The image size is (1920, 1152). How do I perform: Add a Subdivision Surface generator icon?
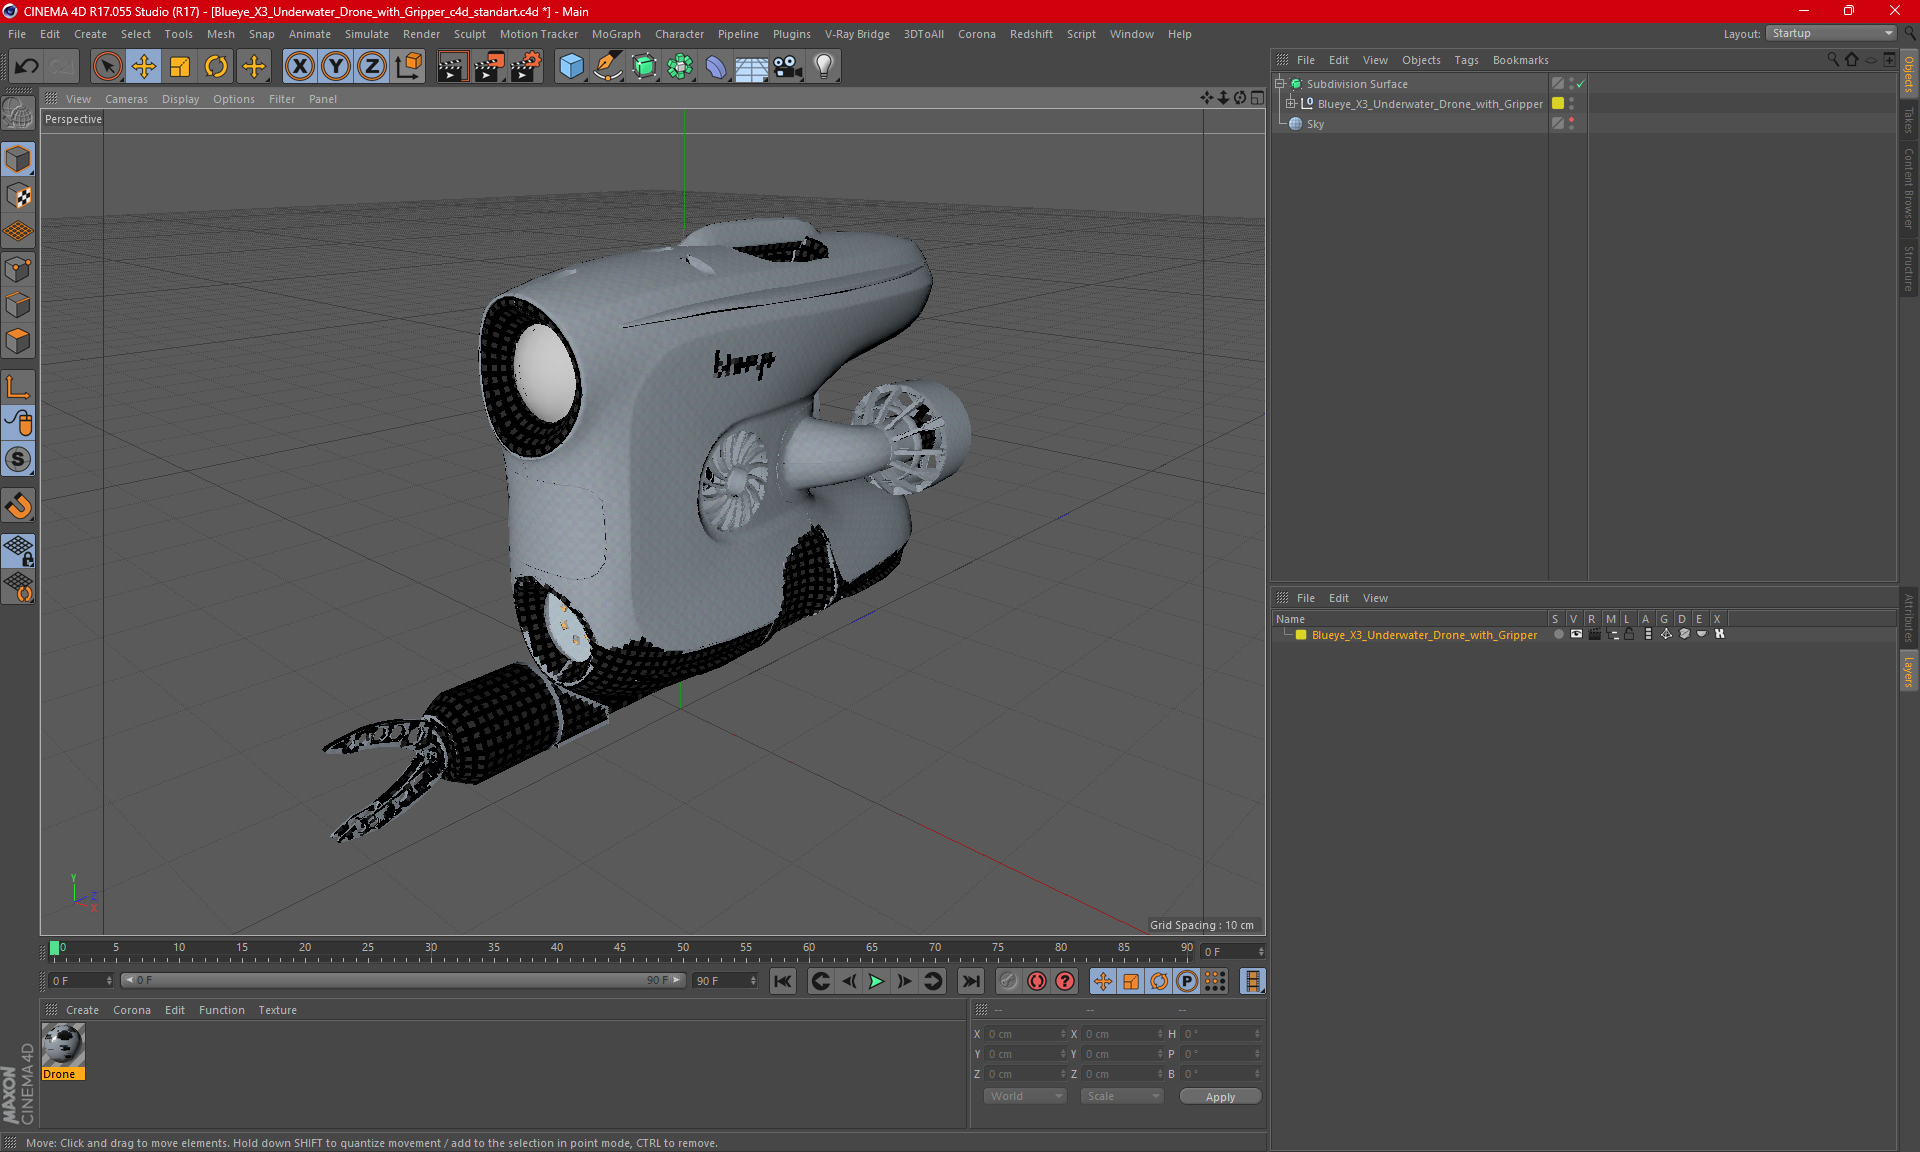click(x=644, y=67)
